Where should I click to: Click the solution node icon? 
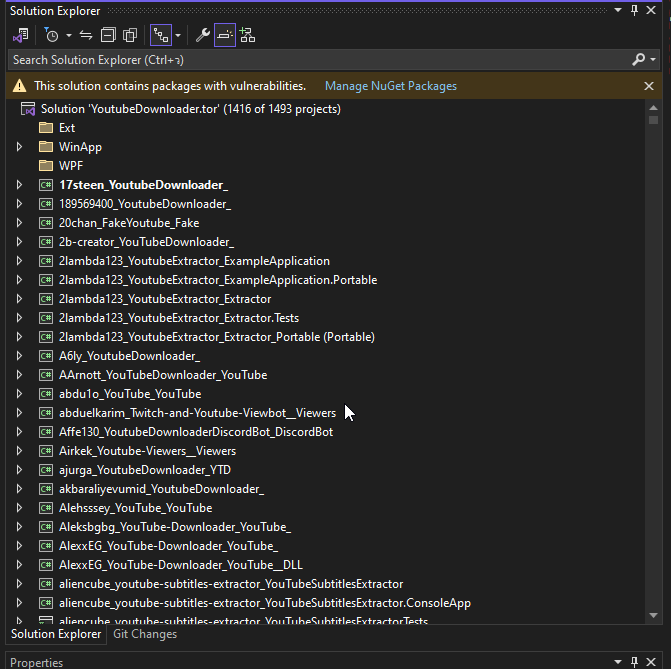click(28, 109)
